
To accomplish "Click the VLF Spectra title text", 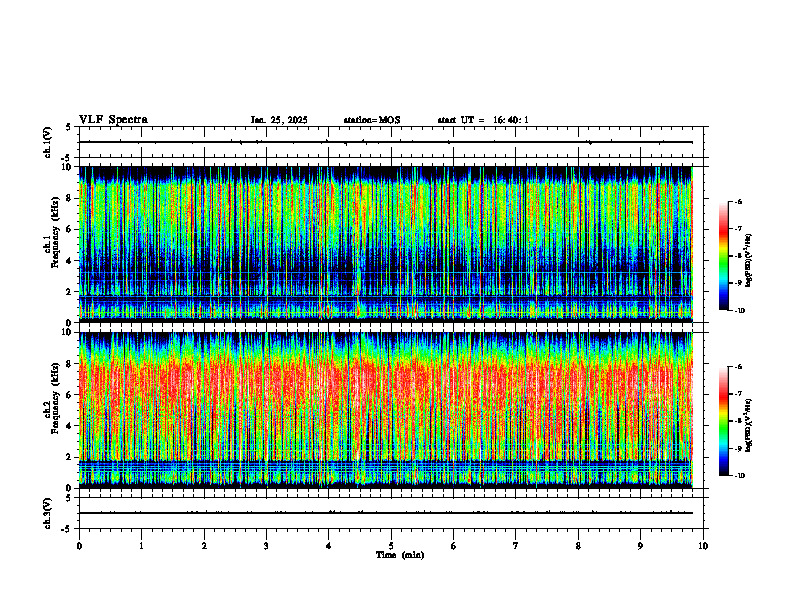I will click(x=113, y=120).
